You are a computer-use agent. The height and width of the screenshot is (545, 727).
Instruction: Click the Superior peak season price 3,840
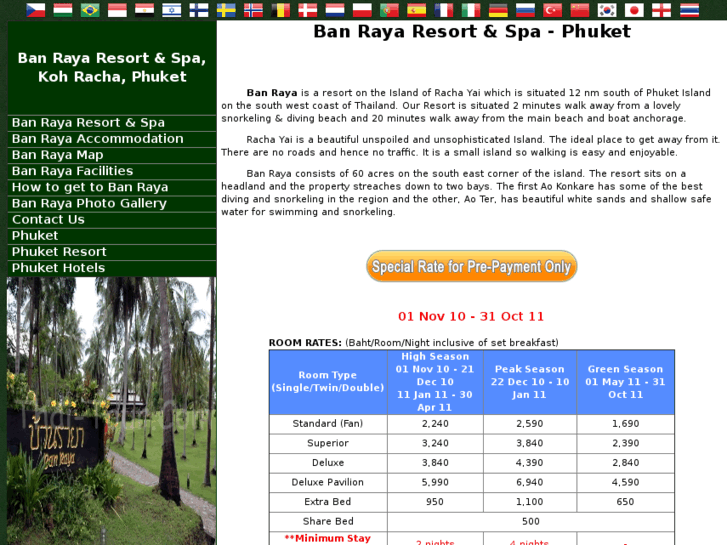530,443
